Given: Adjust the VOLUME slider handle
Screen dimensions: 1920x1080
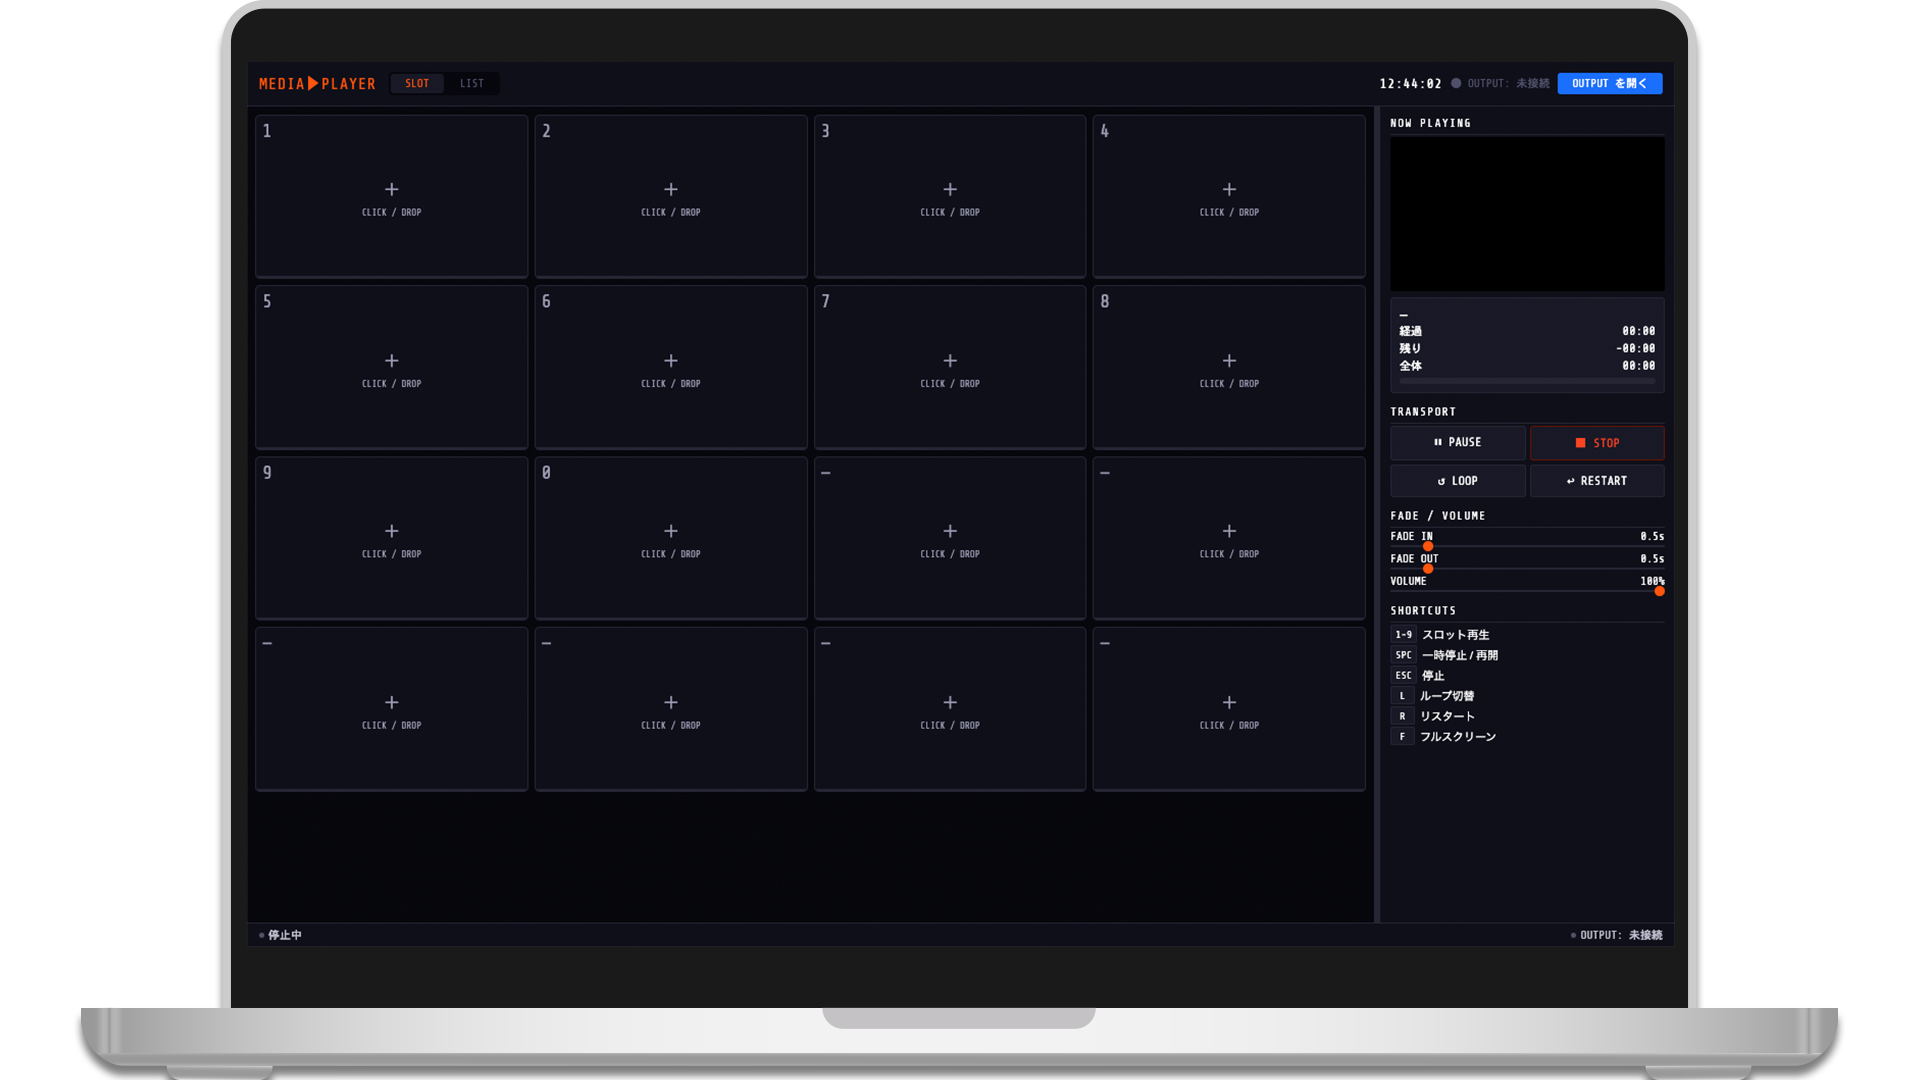Looking at the screenshot, I should pyautogui.click(x=1659, y=591).
